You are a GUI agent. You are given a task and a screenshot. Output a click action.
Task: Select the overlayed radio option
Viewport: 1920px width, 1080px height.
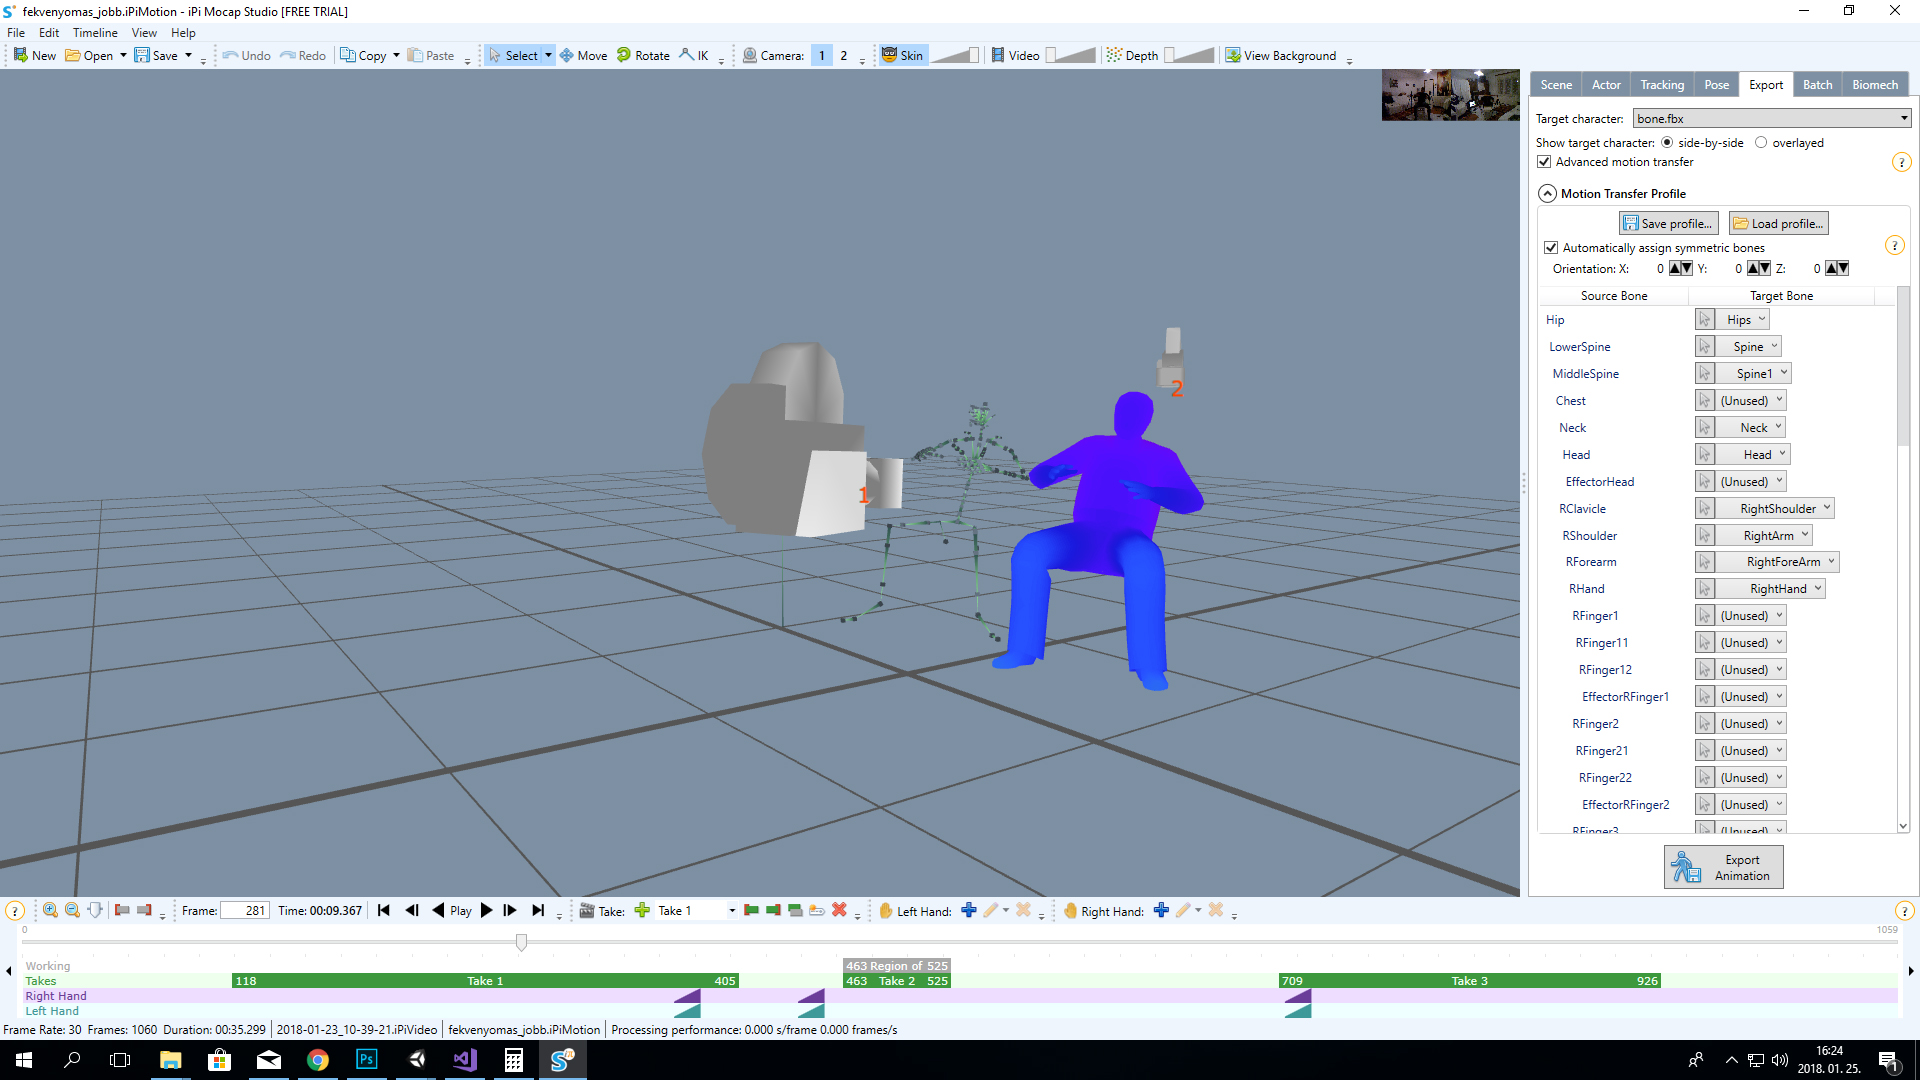1761,143
